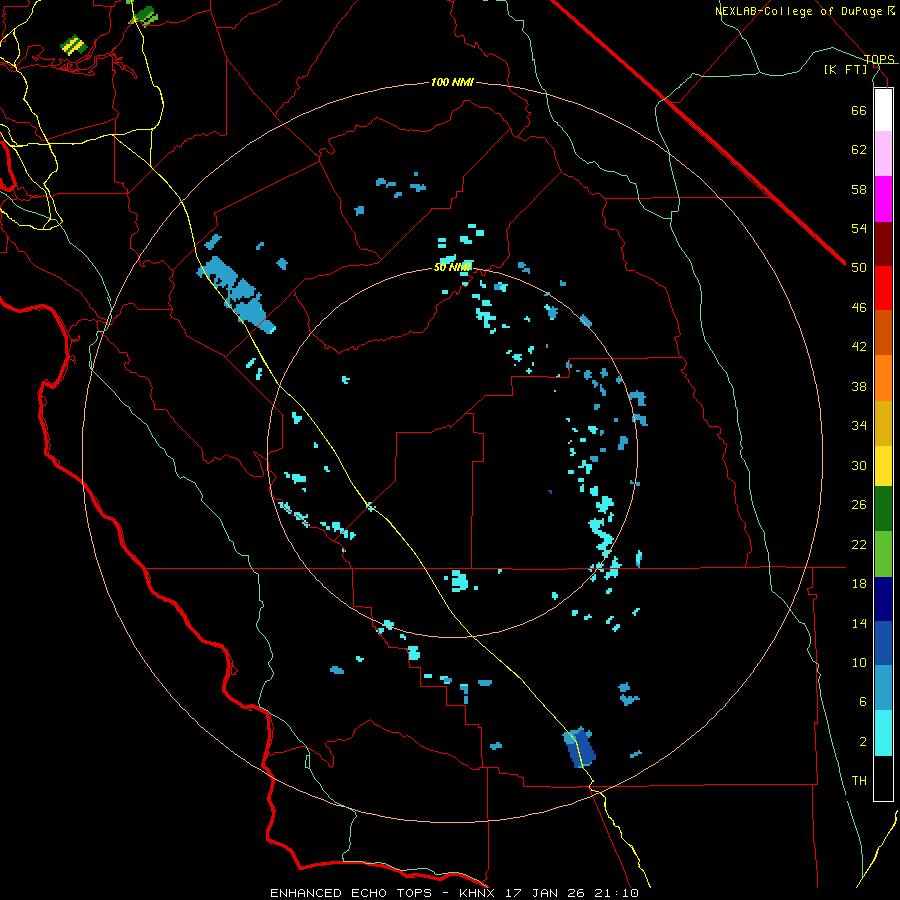Select the dark red legend swatch
This screenshot has height=900, width=900.
click(883, 244)
